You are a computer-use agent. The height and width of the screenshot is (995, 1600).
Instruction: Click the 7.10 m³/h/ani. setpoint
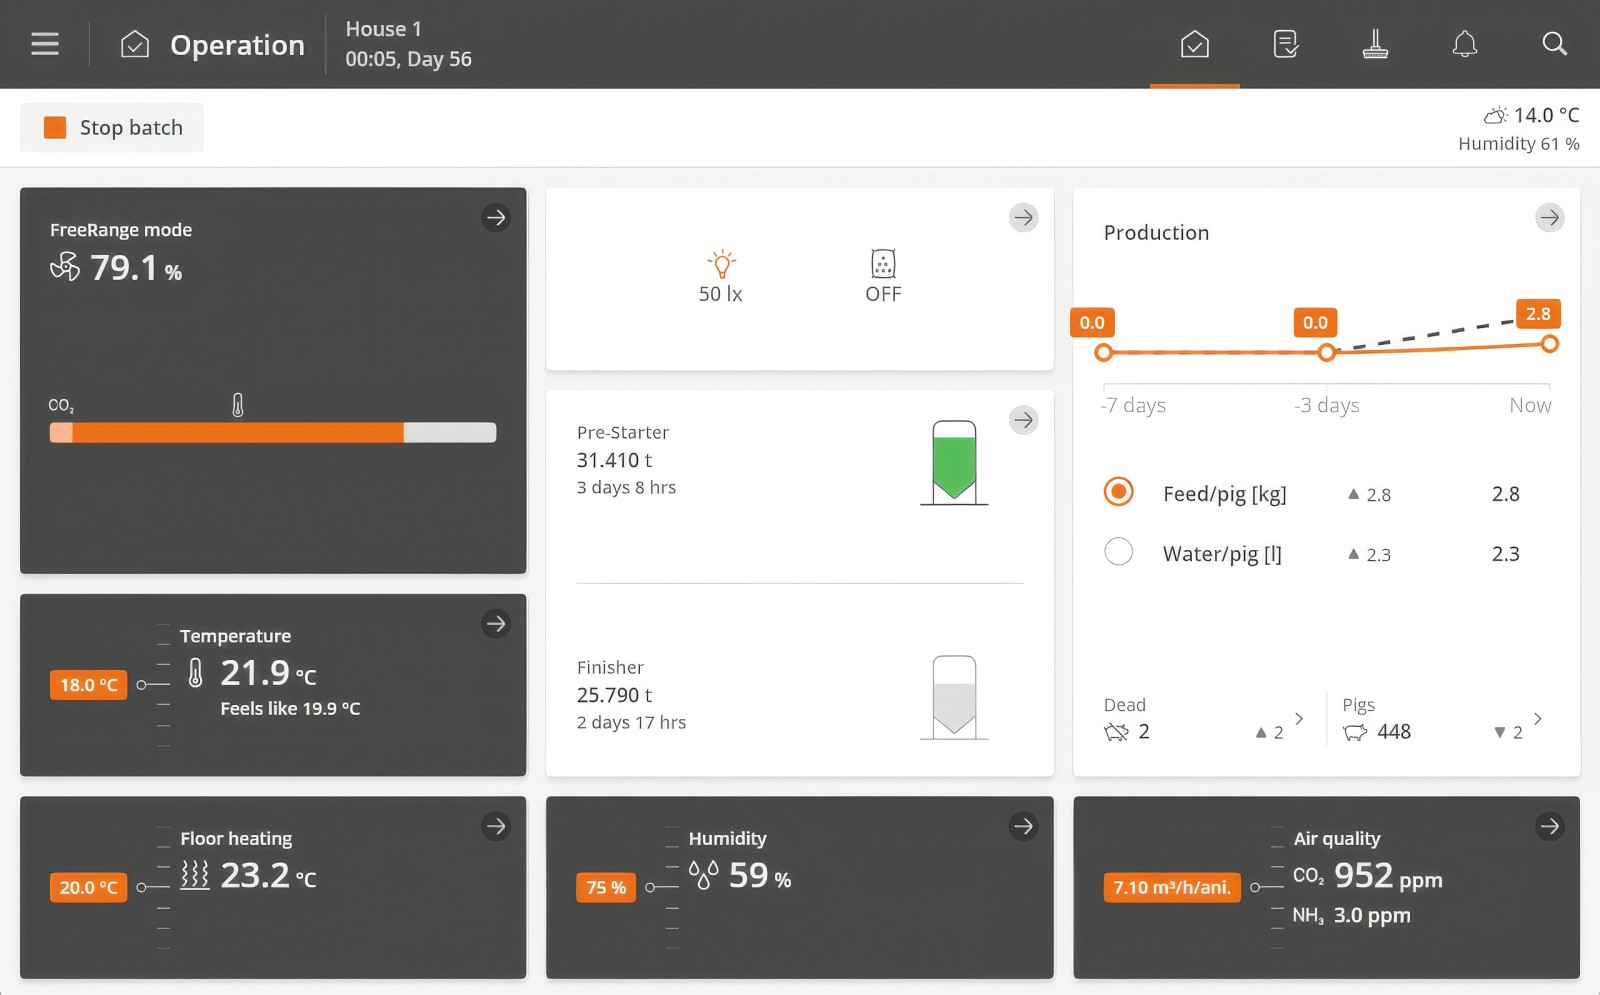pyautogui.click(x=1172, y=887)
